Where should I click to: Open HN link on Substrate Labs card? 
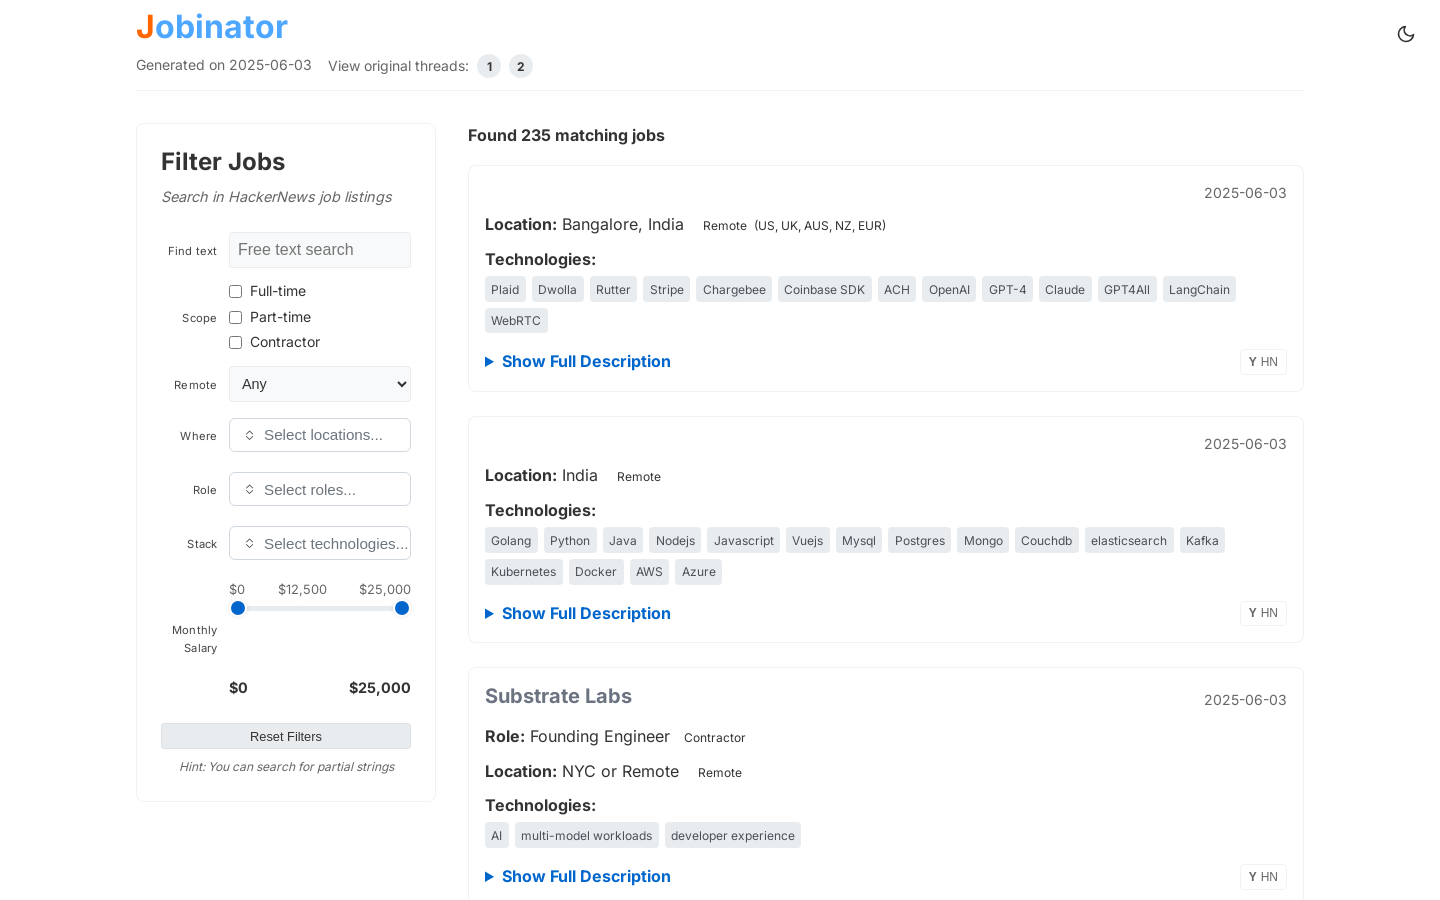(x=1263, y=877)
